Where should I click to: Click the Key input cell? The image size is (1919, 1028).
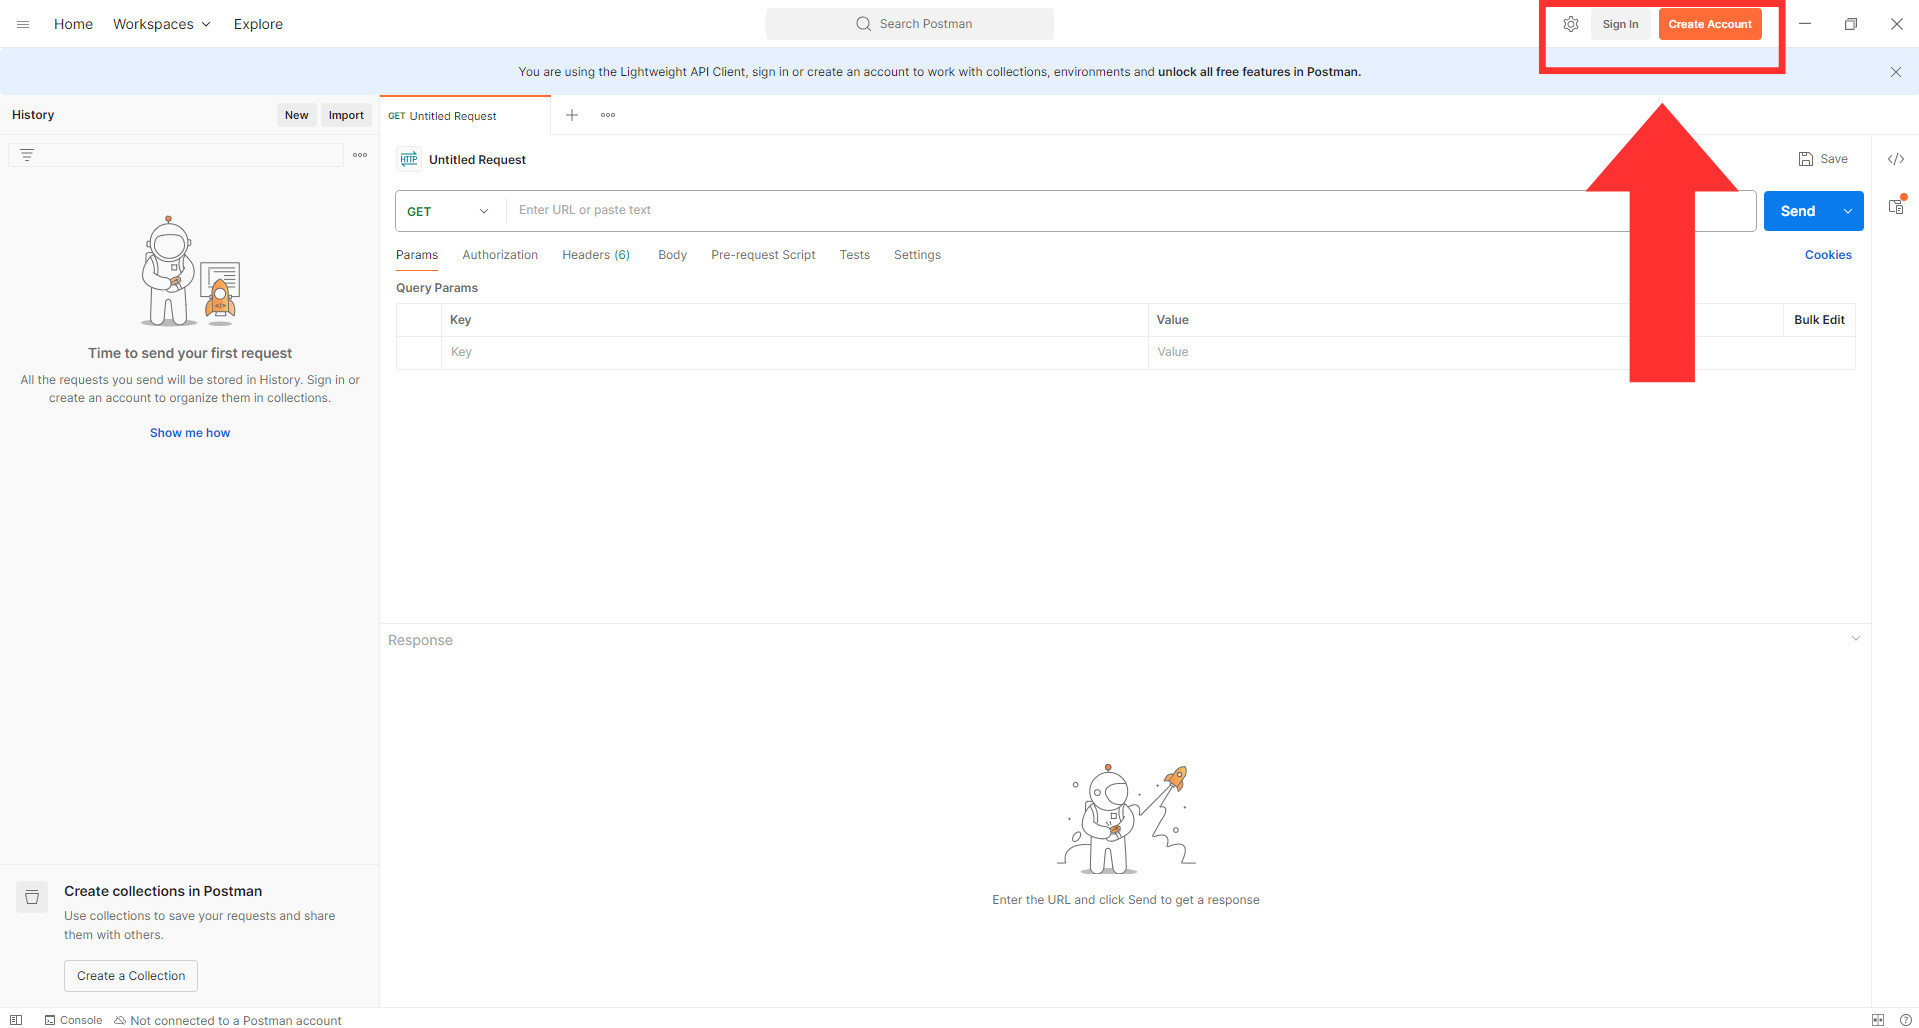click(x=795, y=352)
